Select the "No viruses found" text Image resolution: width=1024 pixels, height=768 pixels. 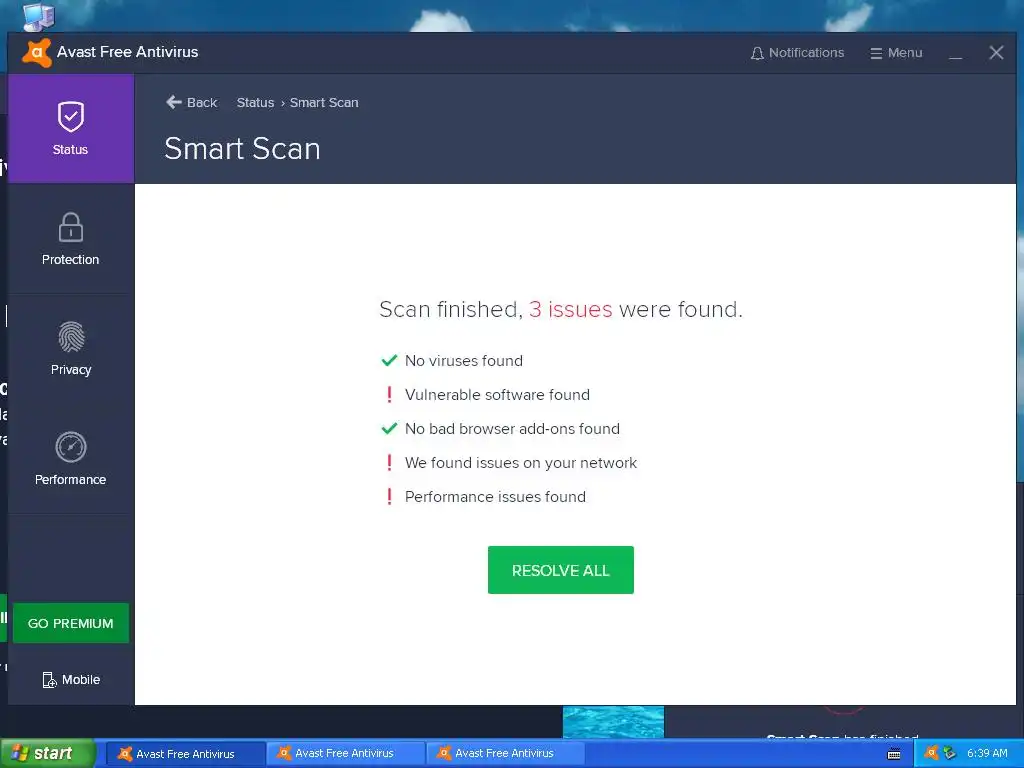click(464, 360)
